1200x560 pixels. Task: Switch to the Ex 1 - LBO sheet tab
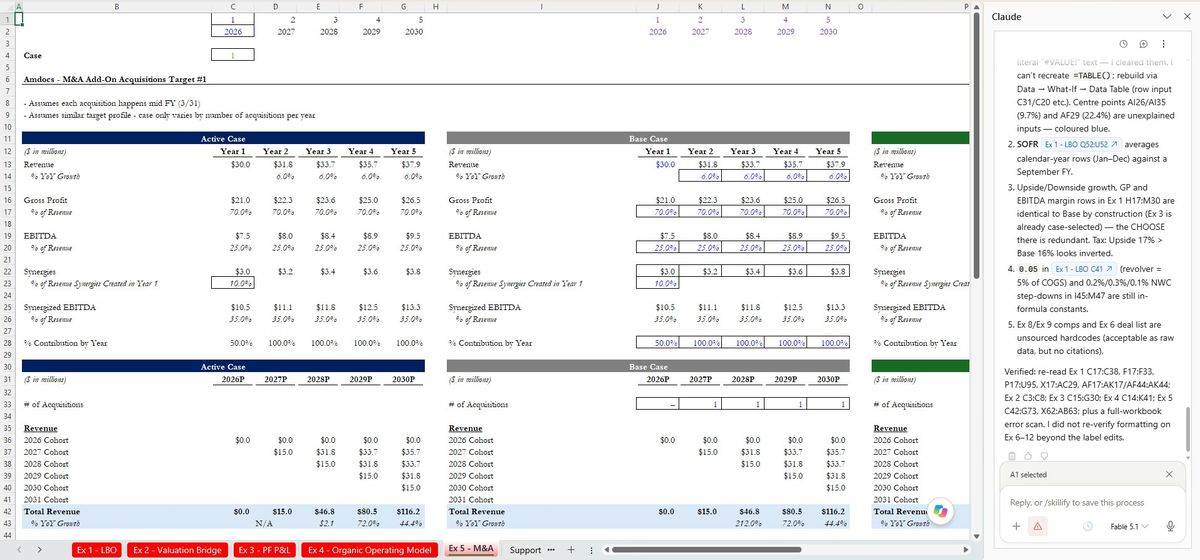point(97,550)
